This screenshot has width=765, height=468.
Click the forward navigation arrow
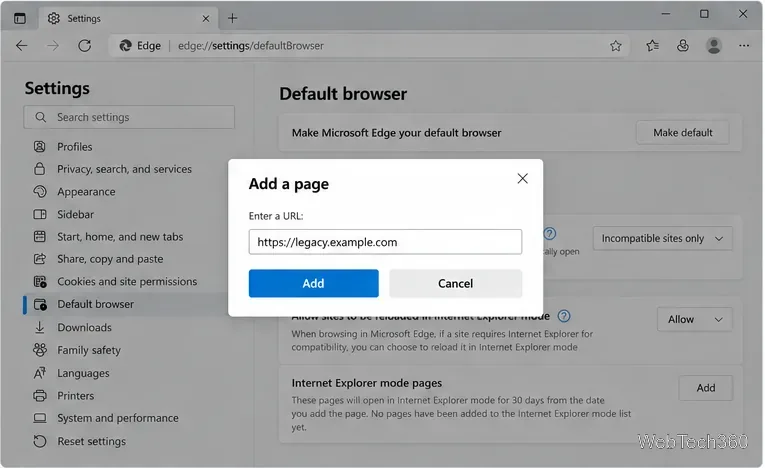53,46
